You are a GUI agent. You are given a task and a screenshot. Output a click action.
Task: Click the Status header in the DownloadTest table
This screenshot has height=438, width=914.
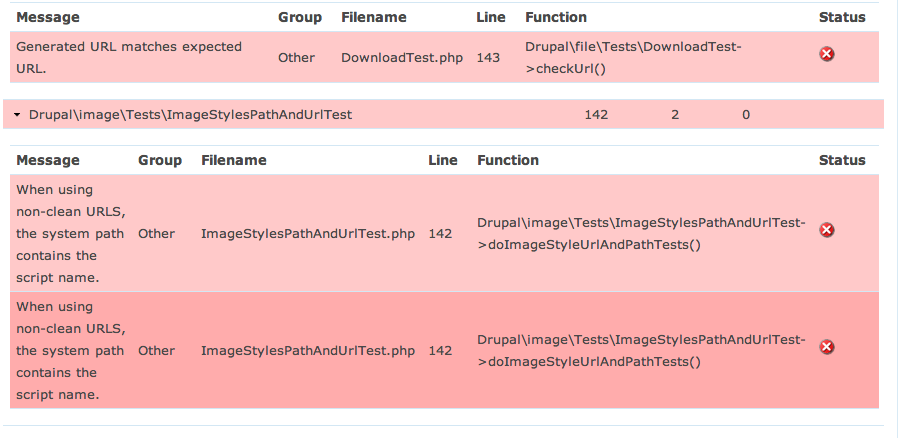pos(842,17)
